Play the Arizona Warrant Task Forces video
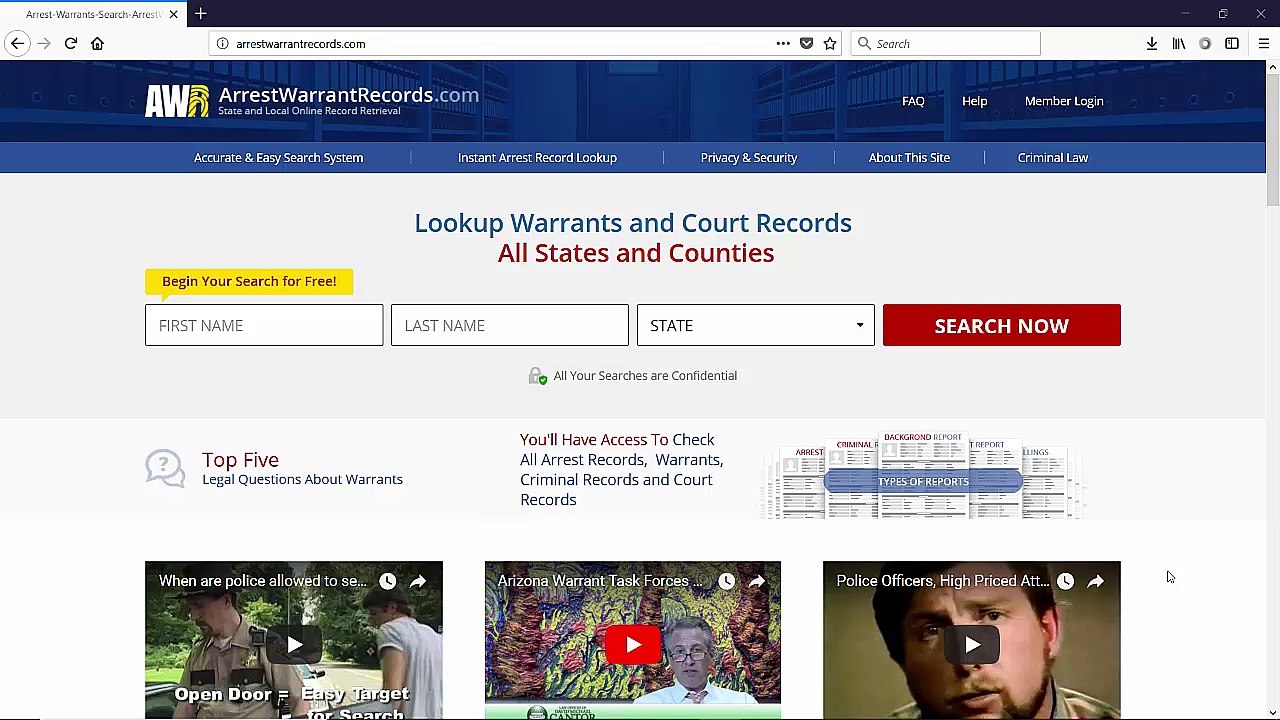 [633, 645]
